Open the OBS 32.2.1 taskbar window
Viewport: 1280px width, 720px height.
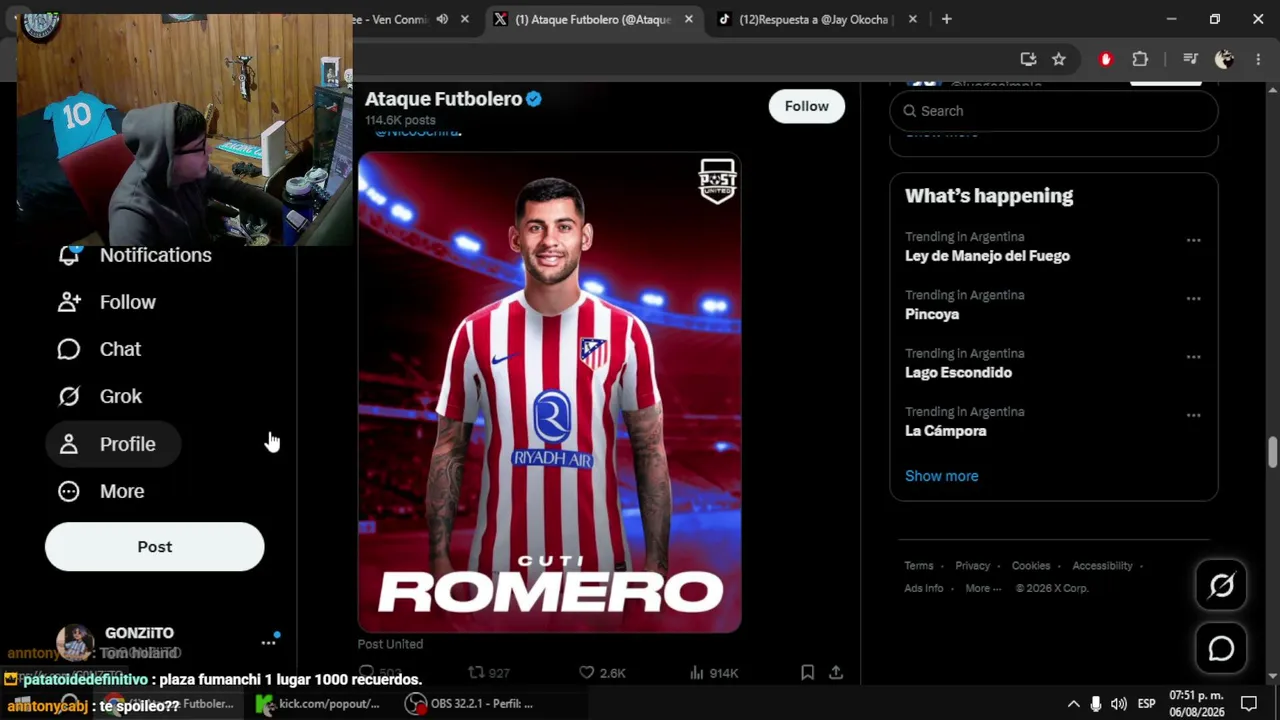pyautogui.click(x=470, y=704)
